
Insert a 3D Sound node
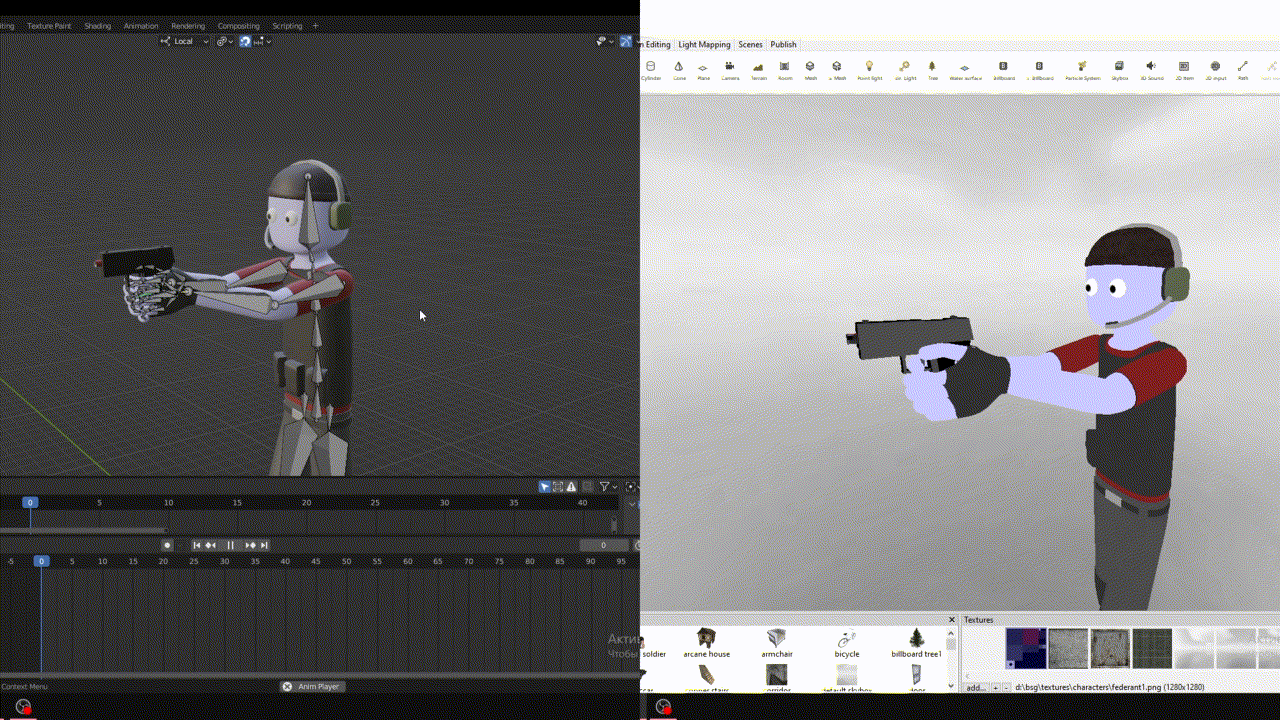pos(1151,70)
